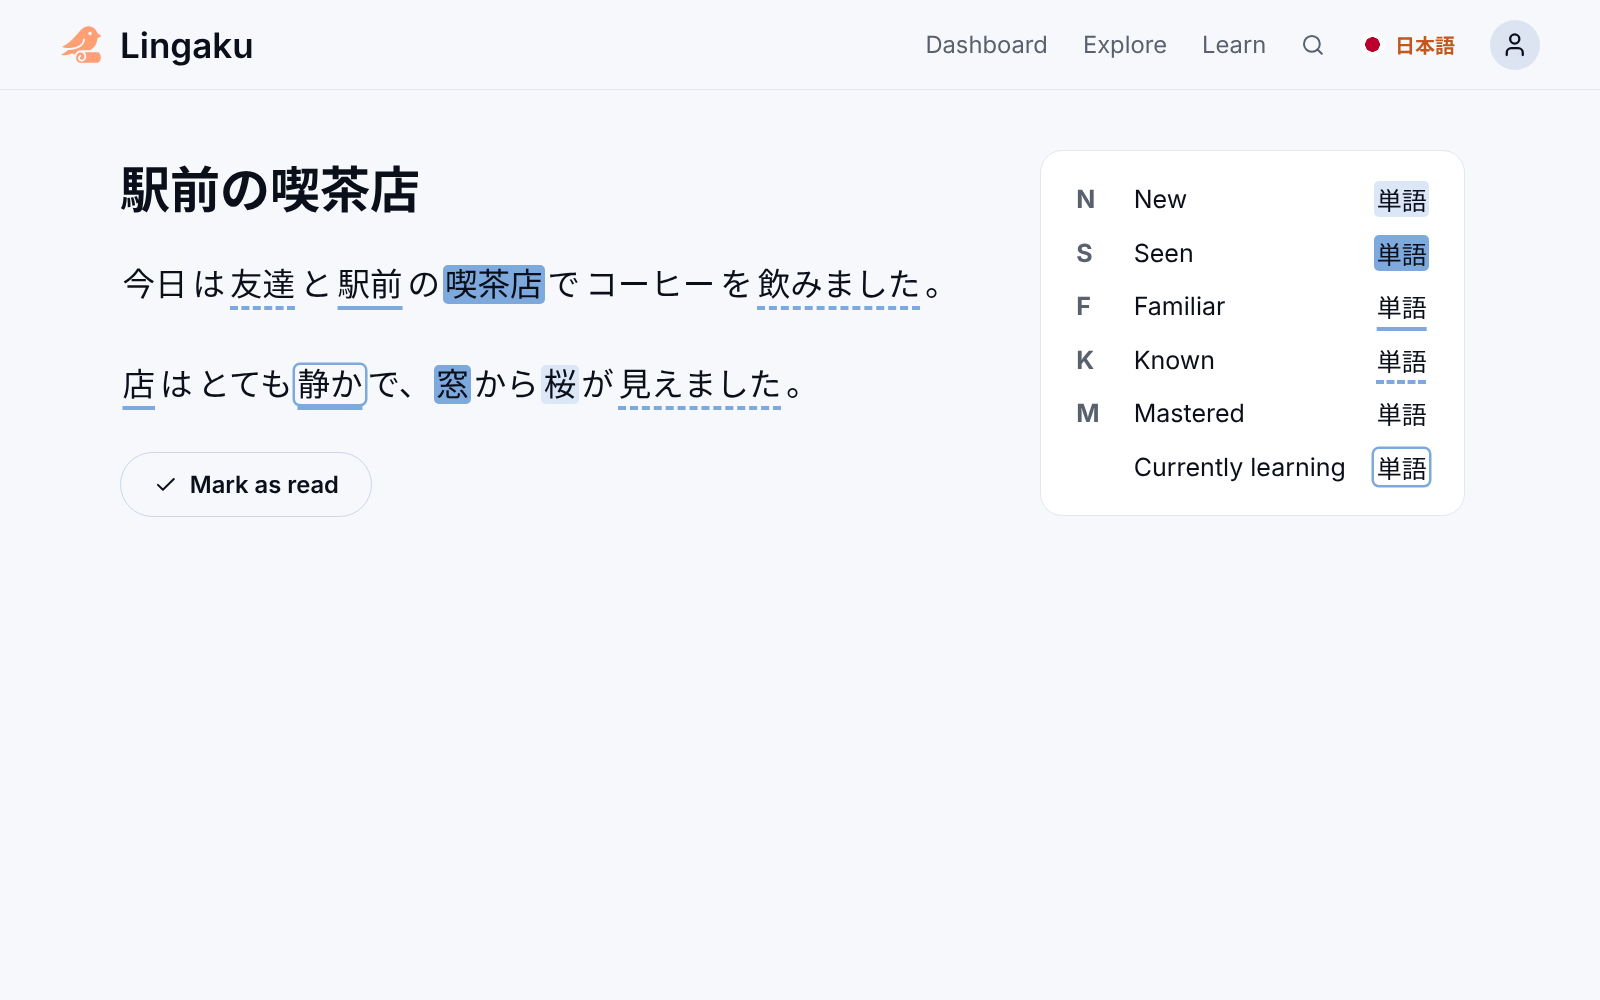
Task: Open the user profile avatar
Action: tap(1515, 45)
